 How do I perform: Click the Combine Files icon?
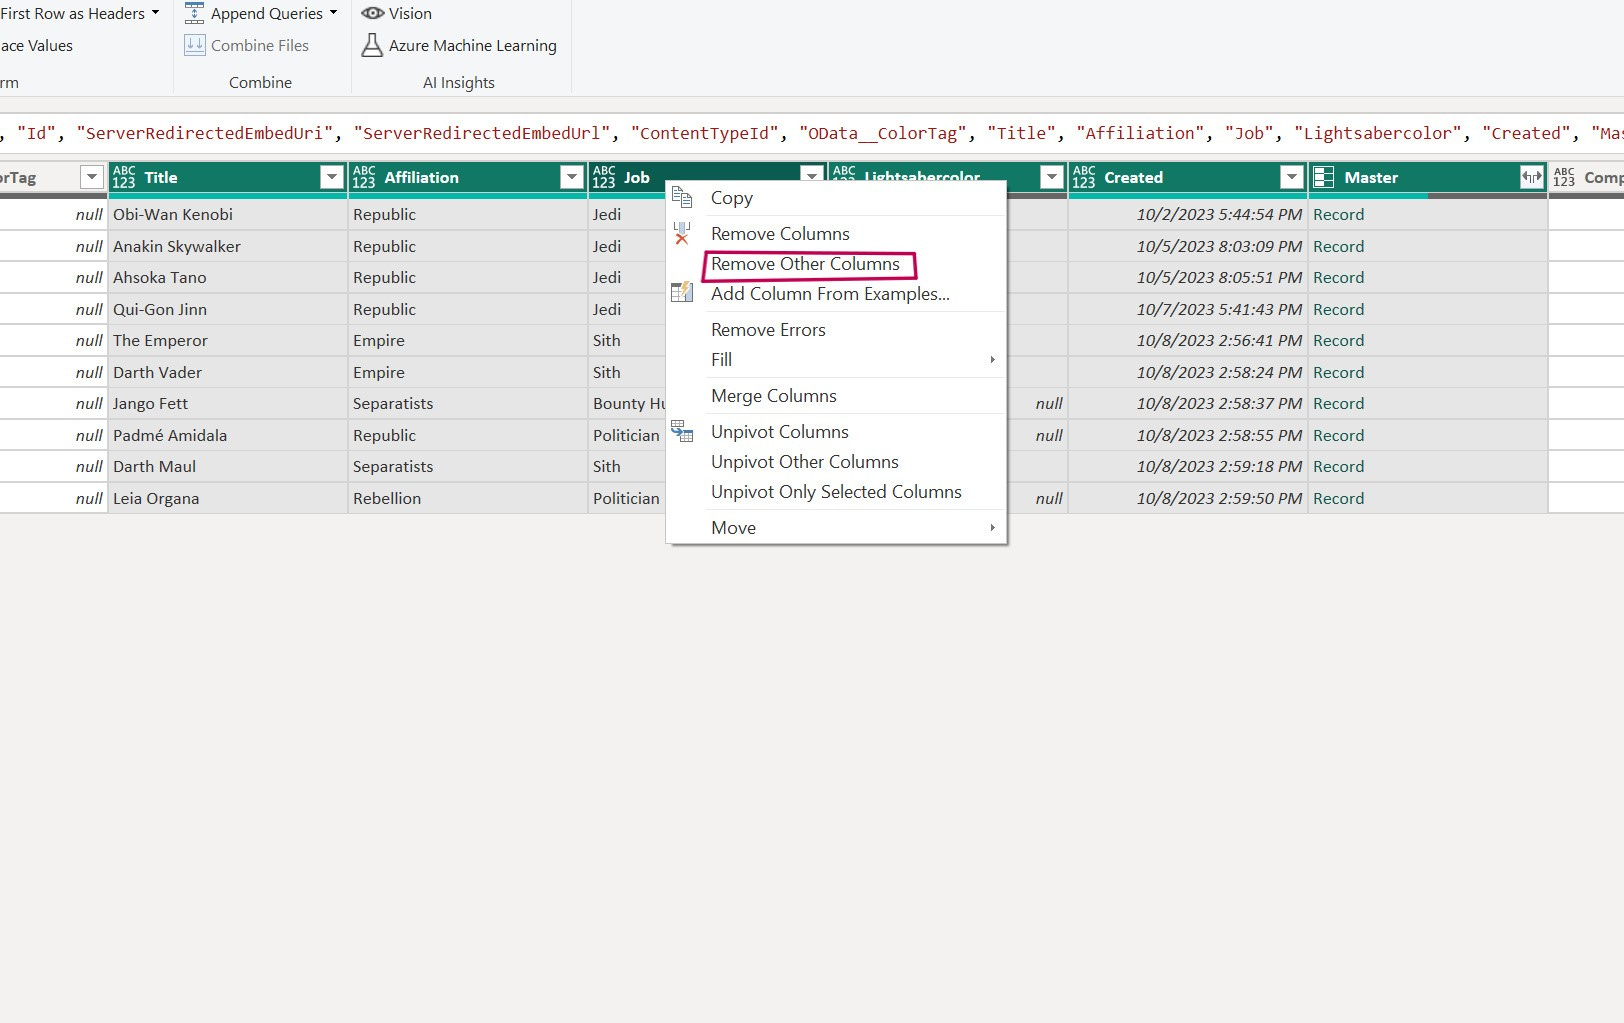pyautogui.click(x=195, y=45)
